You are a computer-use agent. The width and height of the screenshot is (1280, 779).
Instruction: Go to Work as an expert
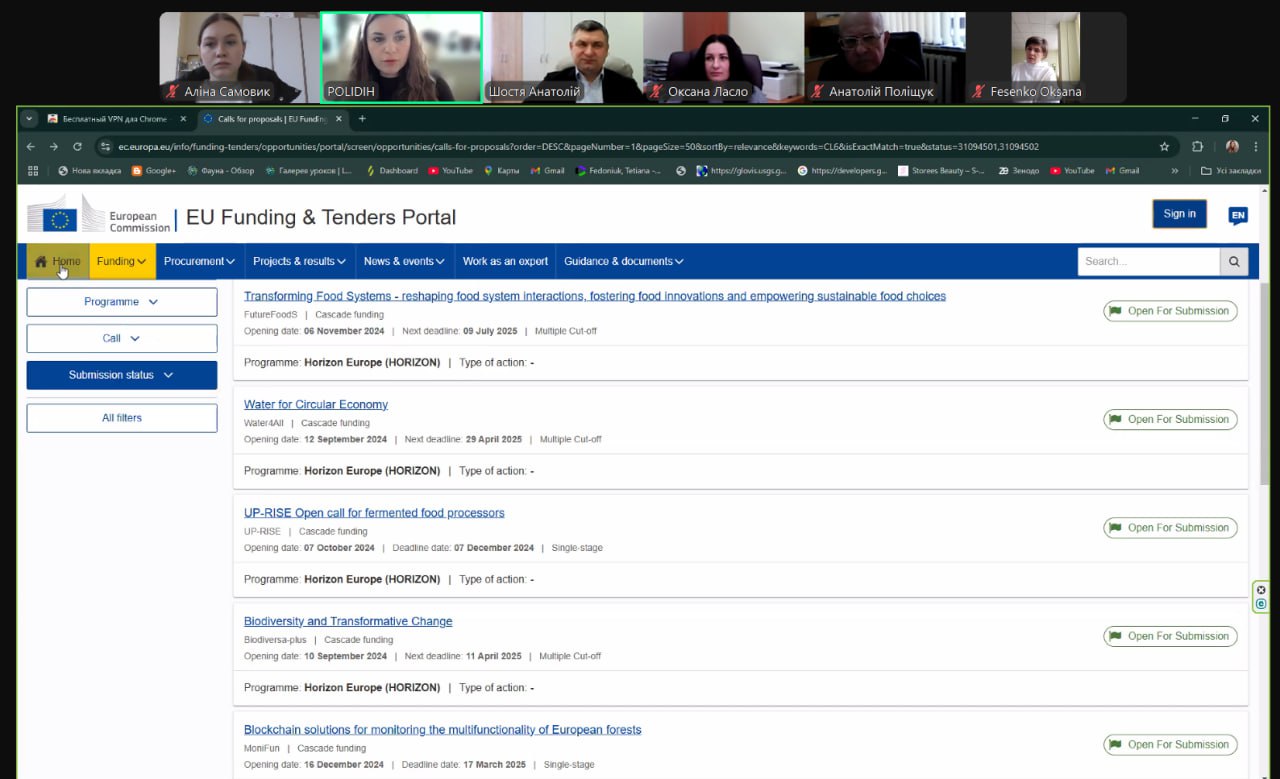point(505,261)
